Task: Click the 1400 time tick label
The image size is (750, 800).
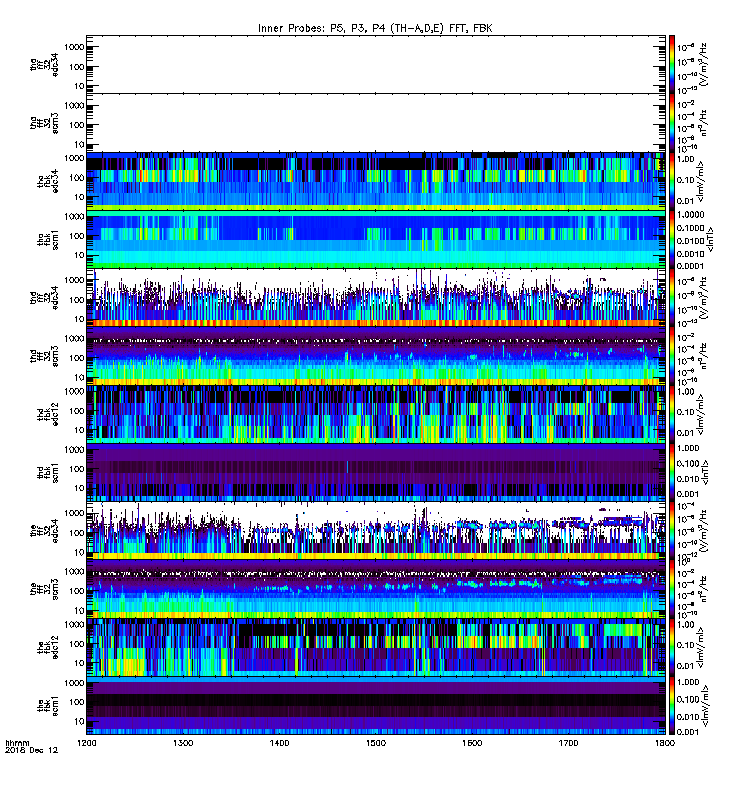Action: click(x=280, y=743)
